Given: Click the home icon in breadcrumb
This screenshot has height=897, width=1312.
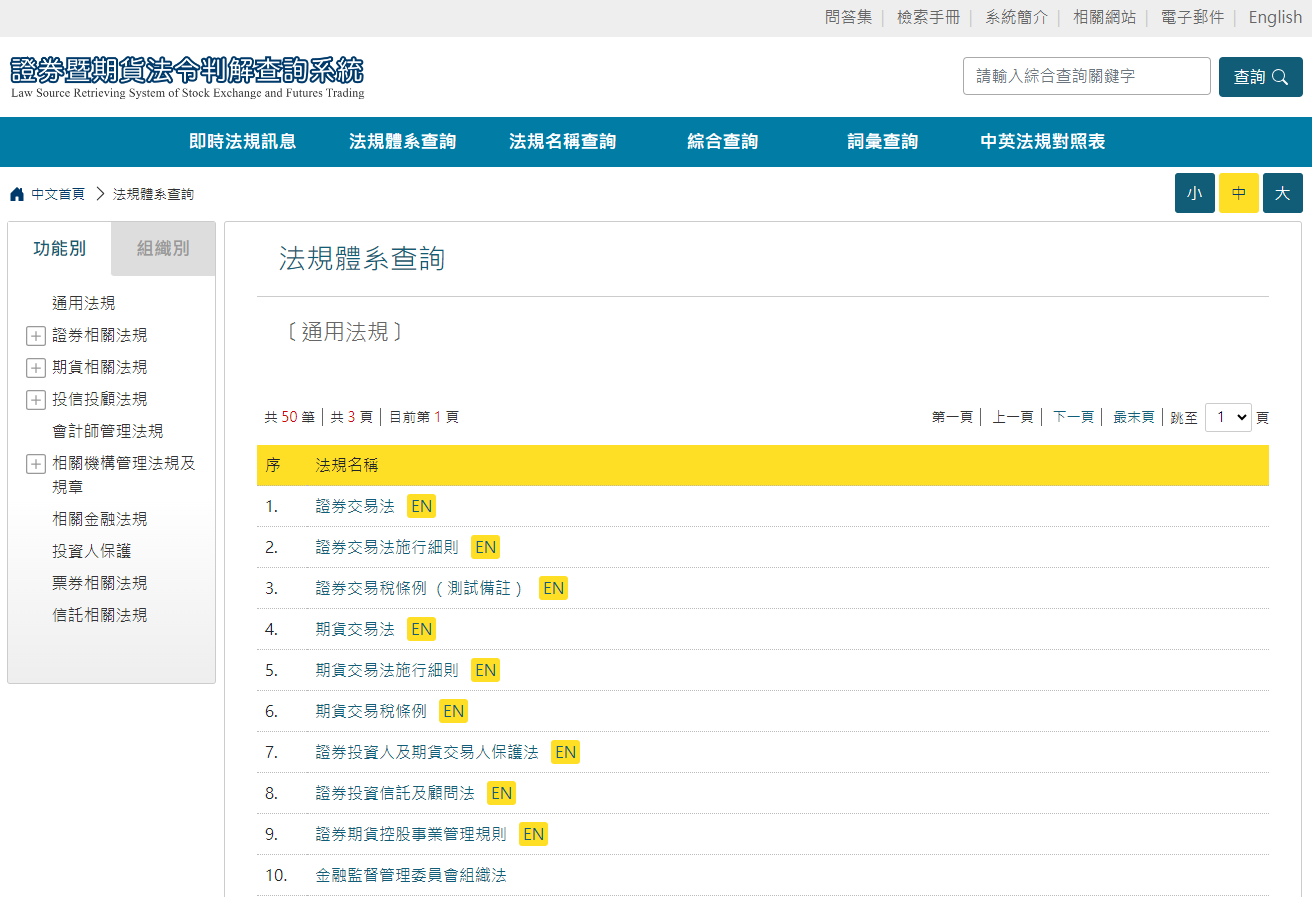Looking at the screenshot, I should pos(17,194).
